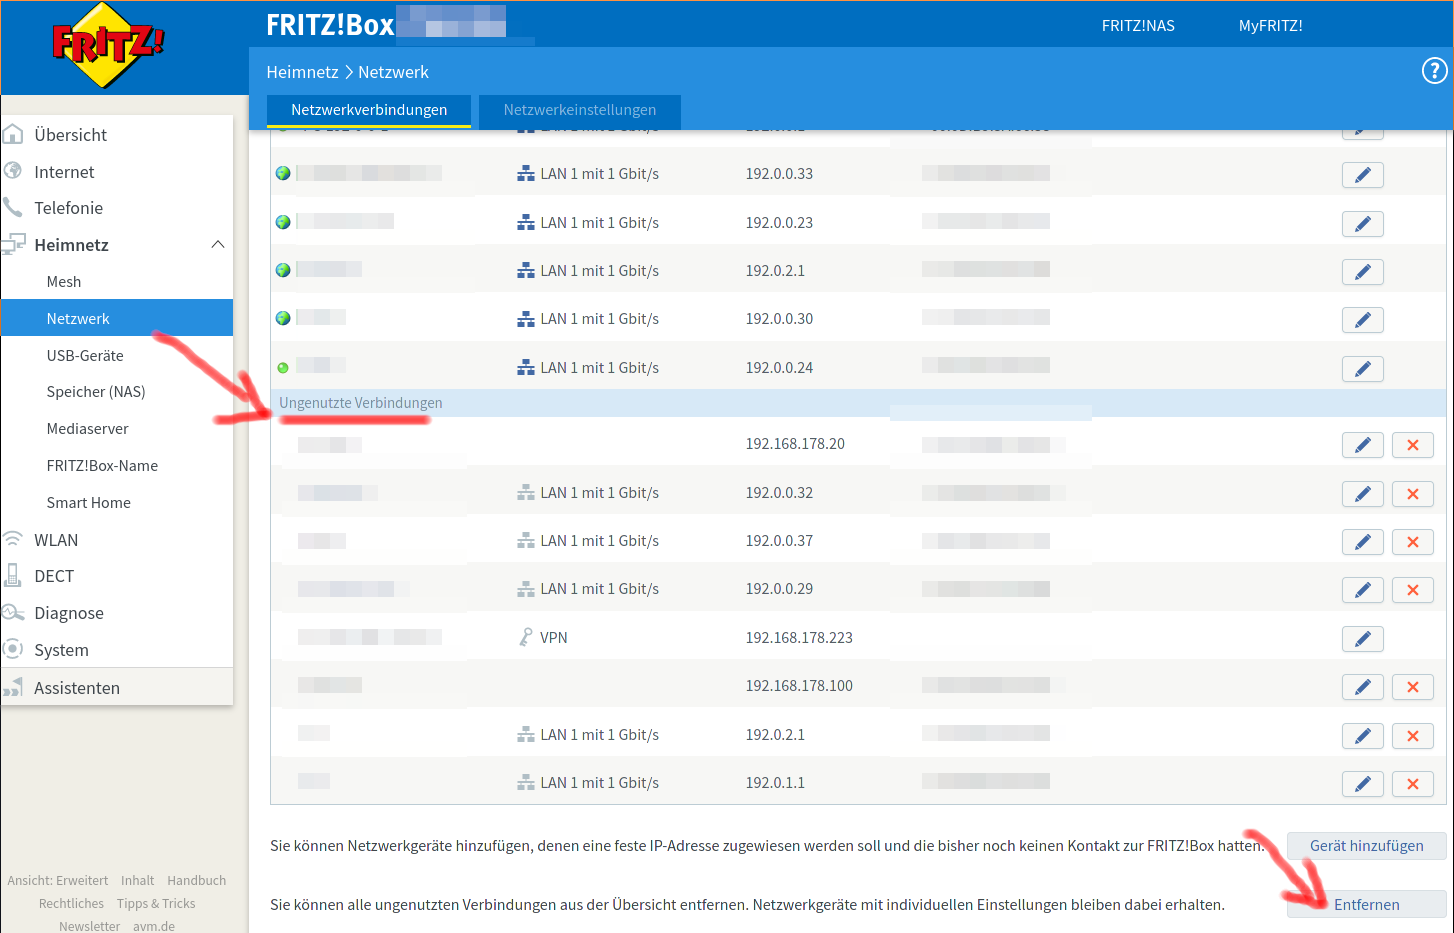Click the Entfernen button
Screen dimensions: 1454x933
[1366, 904]
